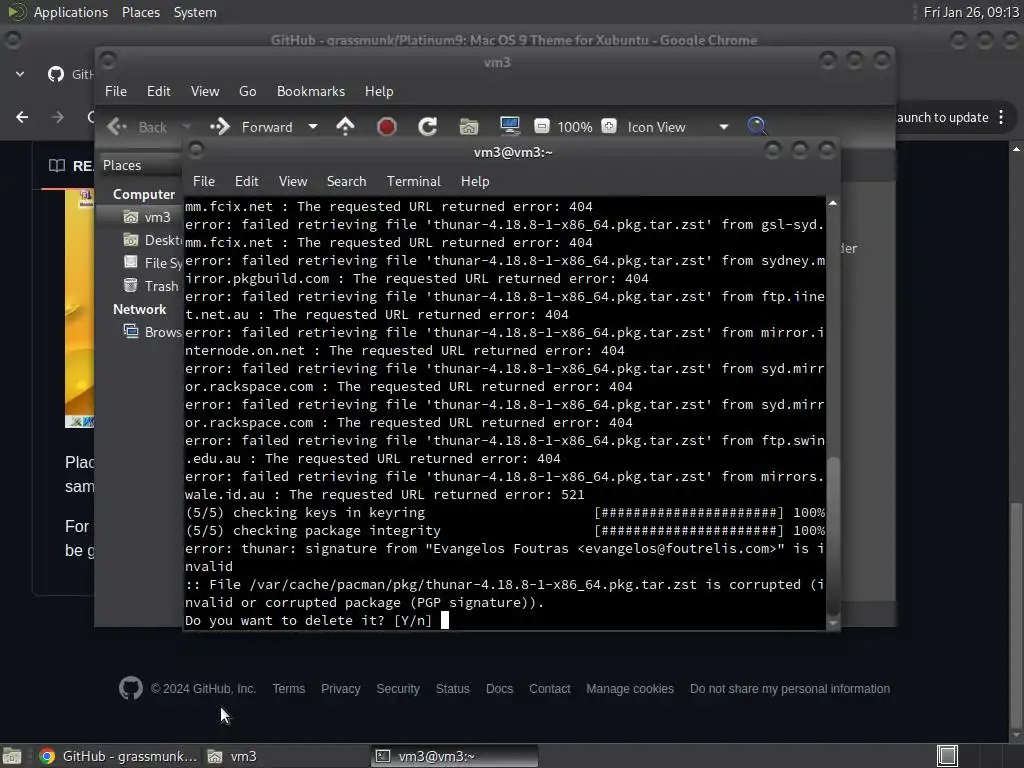Click the Chrome page scrollbar thumb
1024x768 pixels.
pos(1016,615)
